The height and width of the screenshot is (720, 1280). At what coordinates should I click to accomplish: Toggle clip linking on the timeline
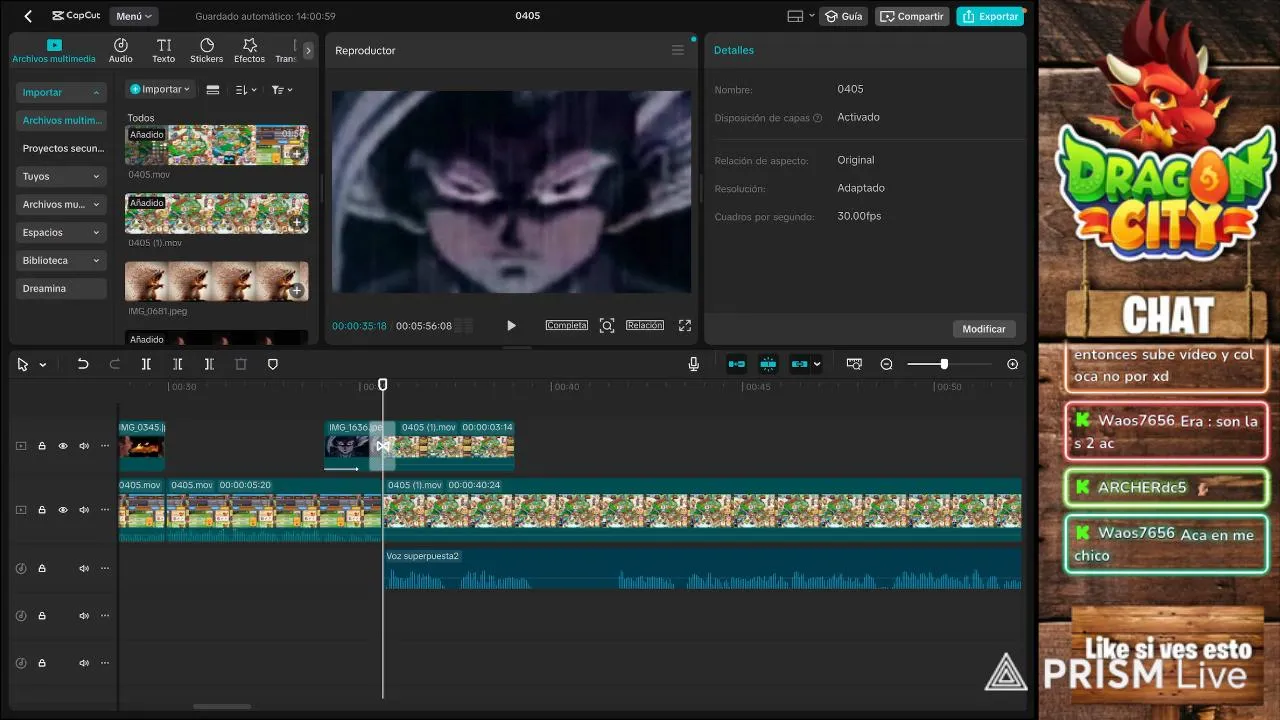point(799,365)
